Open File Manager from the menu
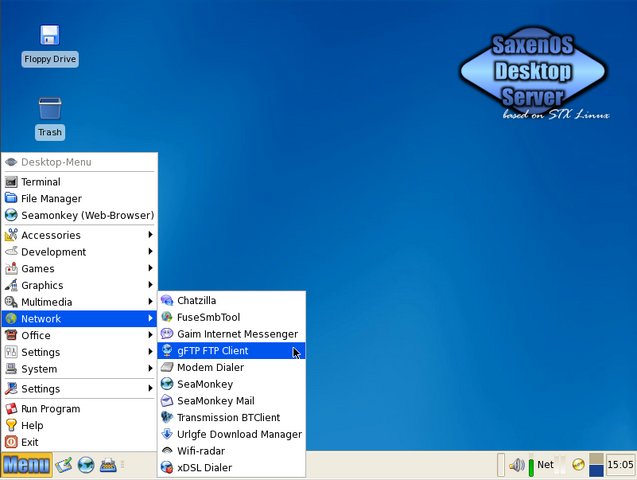The height and width of the screenshot is (480, 637). click(79, 198)
